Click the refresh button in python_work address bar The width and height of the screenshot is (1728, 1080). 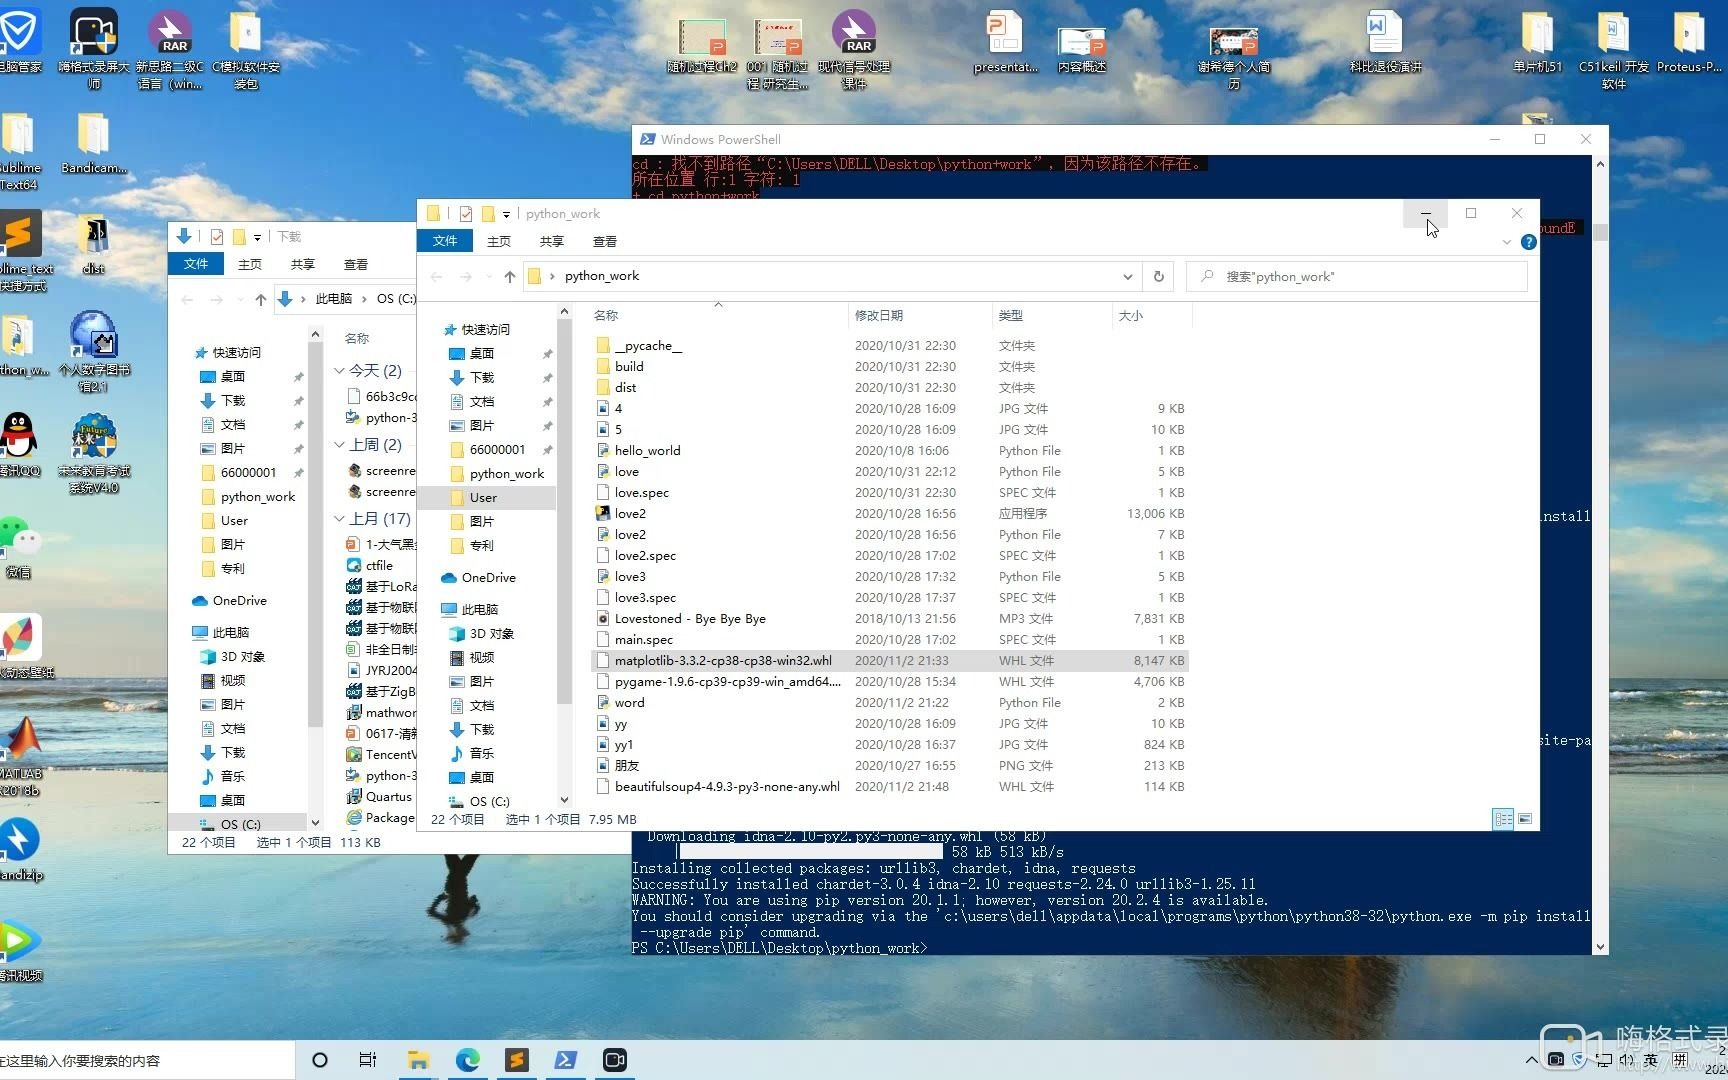(1159, 276)
